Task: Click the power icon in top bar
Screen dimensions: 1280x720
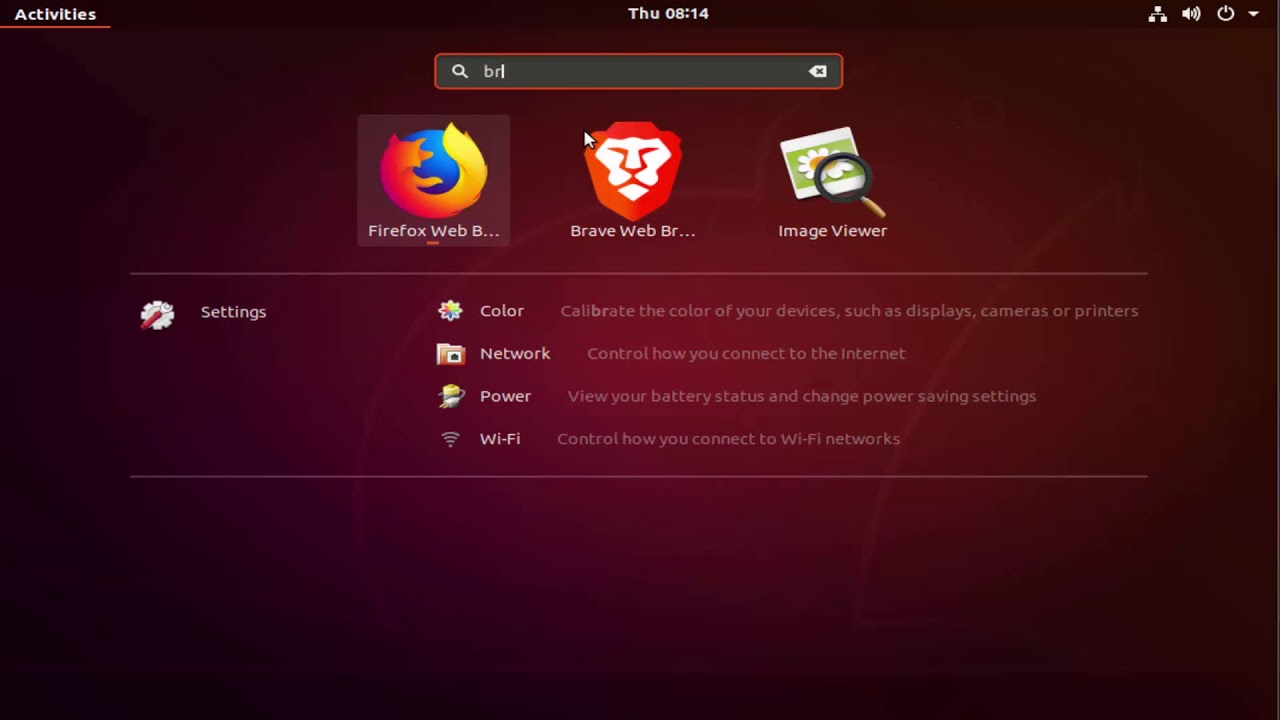Action: point(1226,14)
